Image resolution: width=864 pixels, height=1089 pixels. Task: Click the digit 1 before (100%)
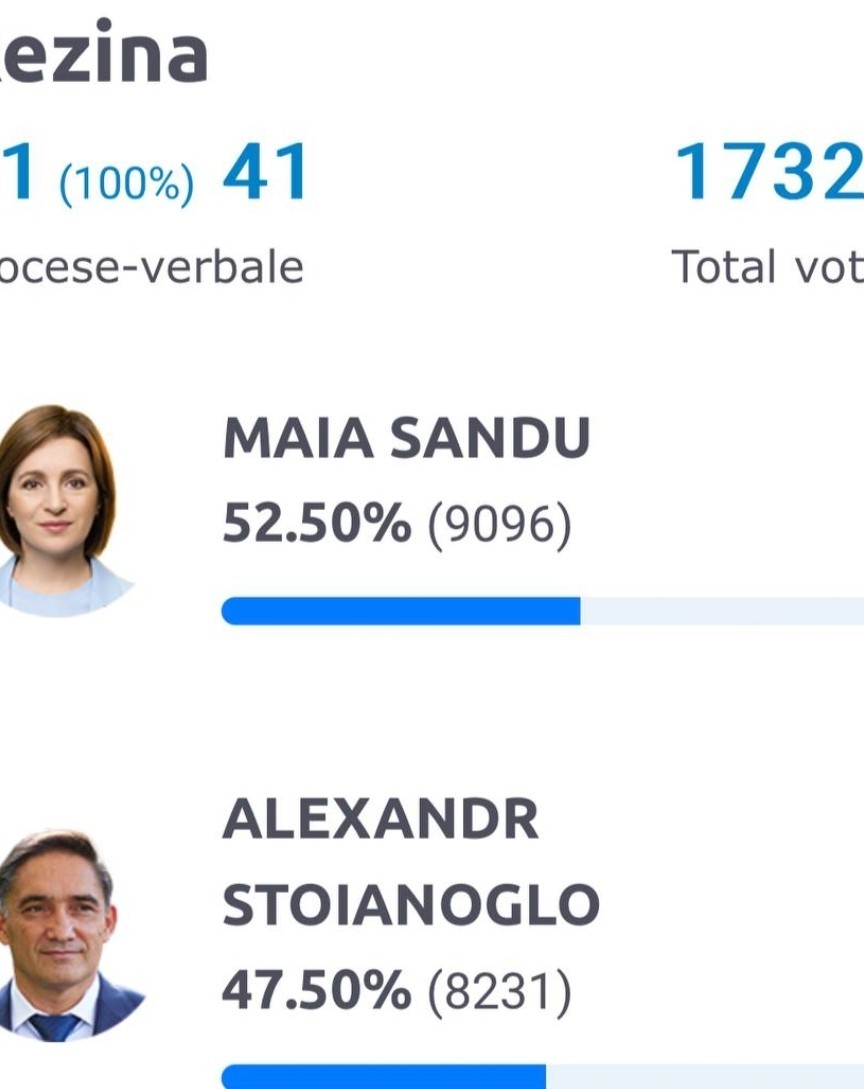click(x=17, y=172)
